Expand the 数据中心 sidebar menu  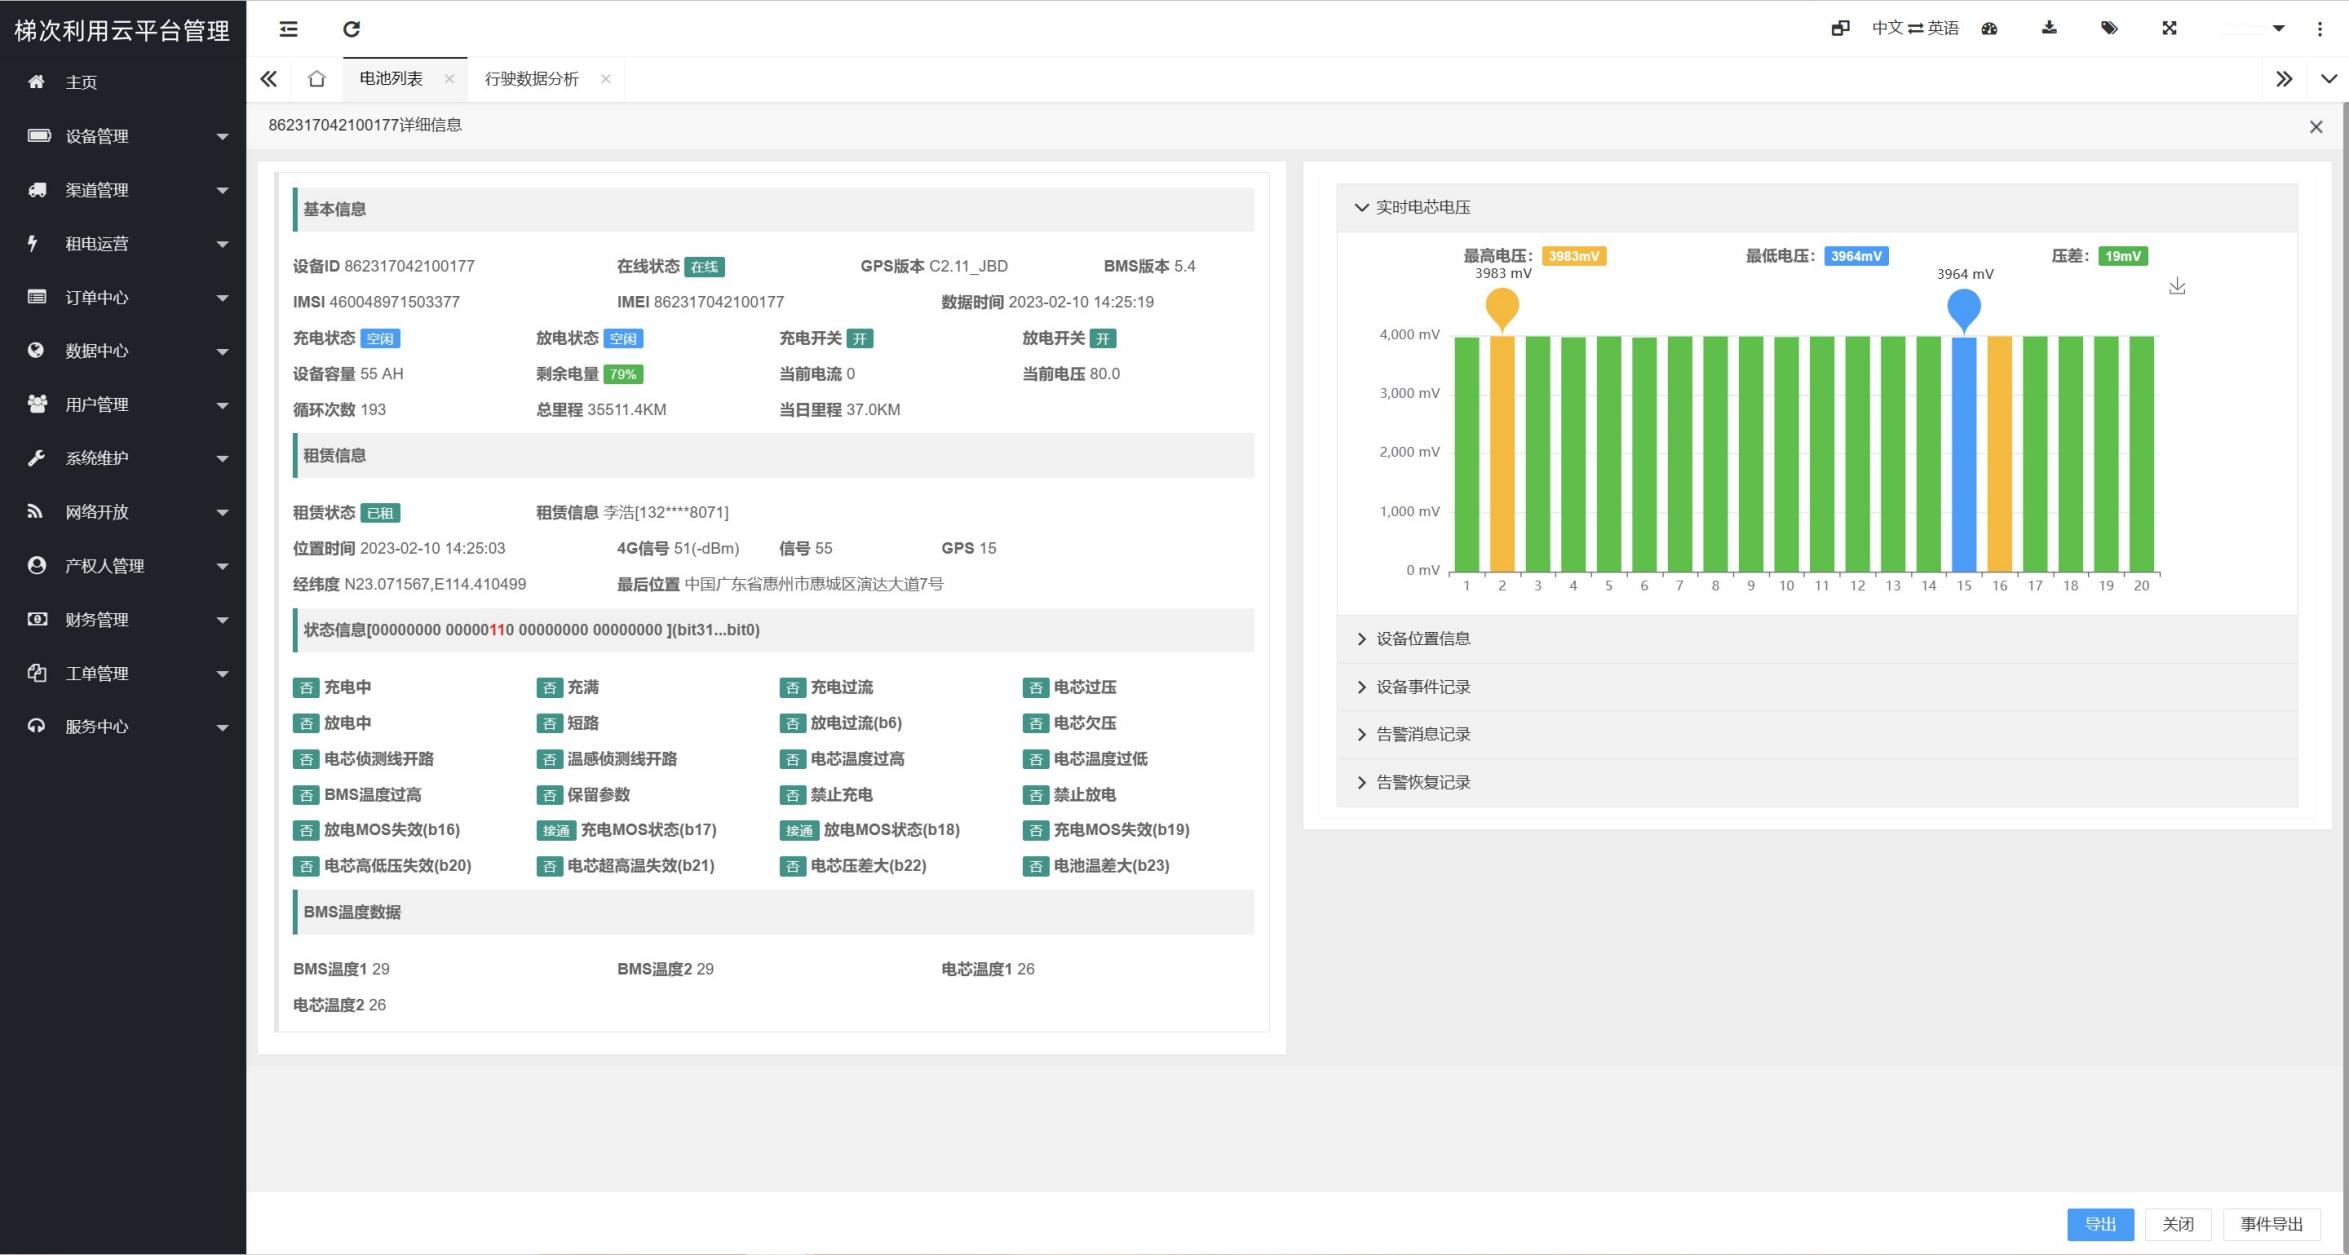pos(123,351)
